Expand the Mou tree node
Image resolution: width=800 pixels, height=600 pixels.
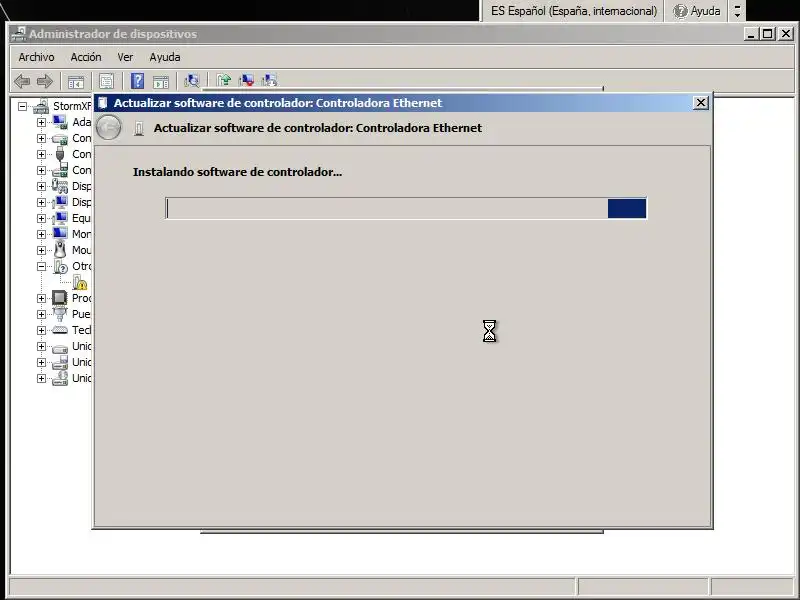[41, 250]
